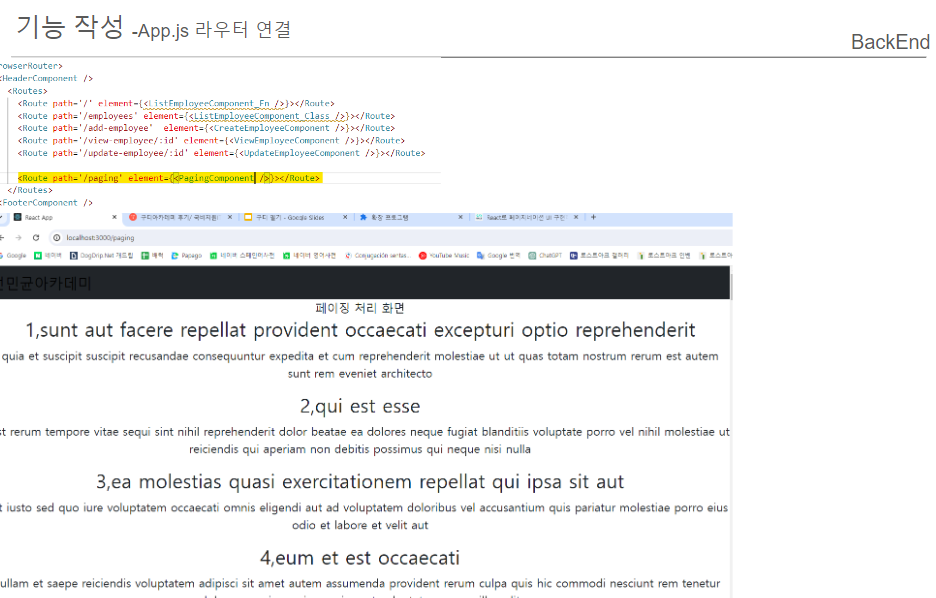Select post title '1,sunt aut facere repellat'
Viewport: 936px width, 598px height.
pyautogui.click(x=360, y=330)
